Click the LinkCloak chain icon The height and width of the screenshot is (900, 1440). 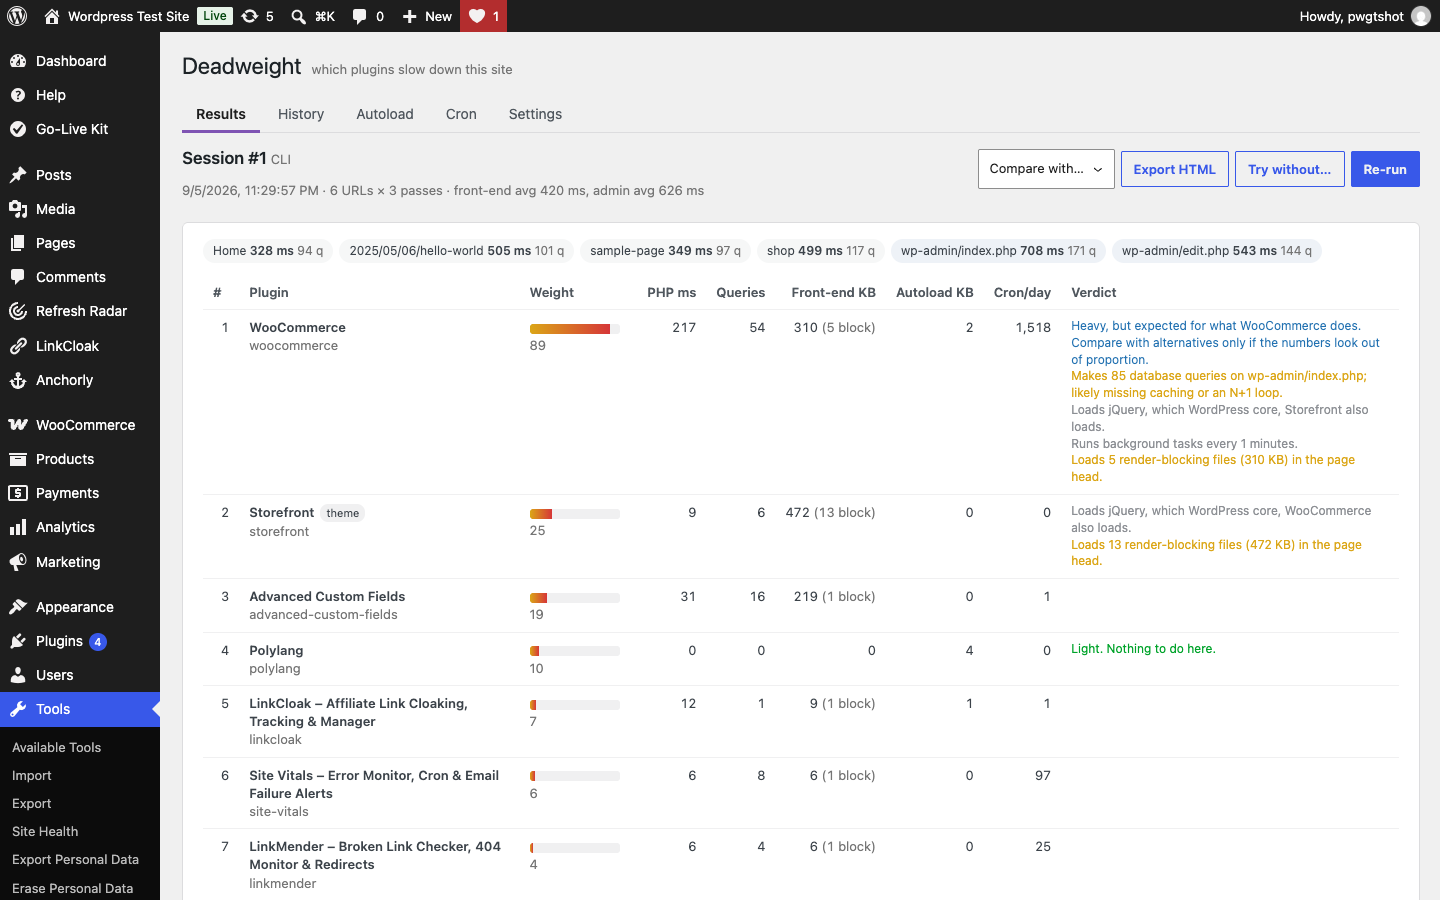18,346
